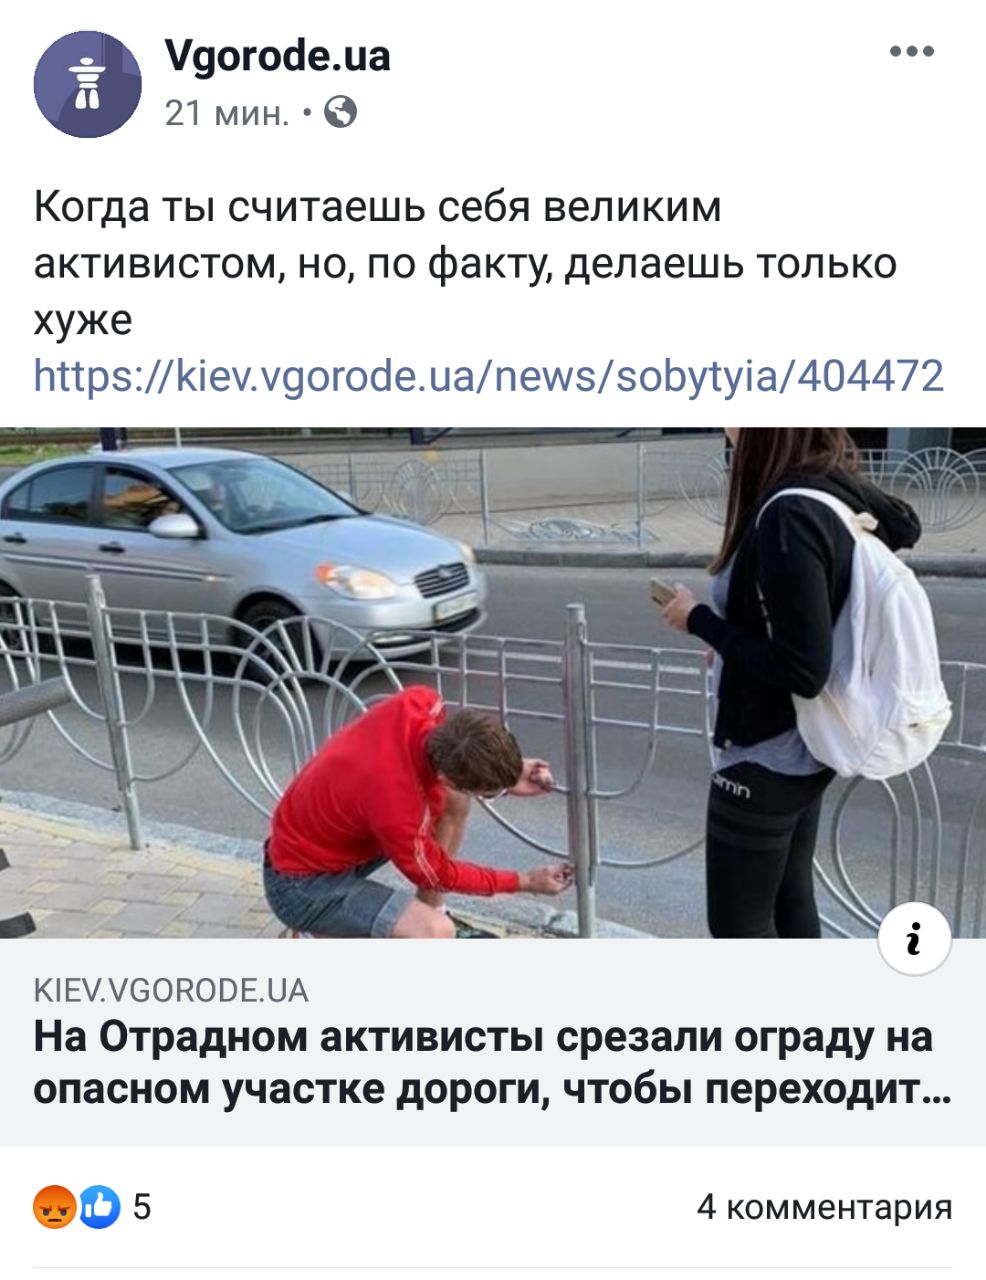Open the headline 'На Отрадном активисты срезали ограду'
Image resolution: width=986 pixels, height=1280 pixels.
[483, 1037]
